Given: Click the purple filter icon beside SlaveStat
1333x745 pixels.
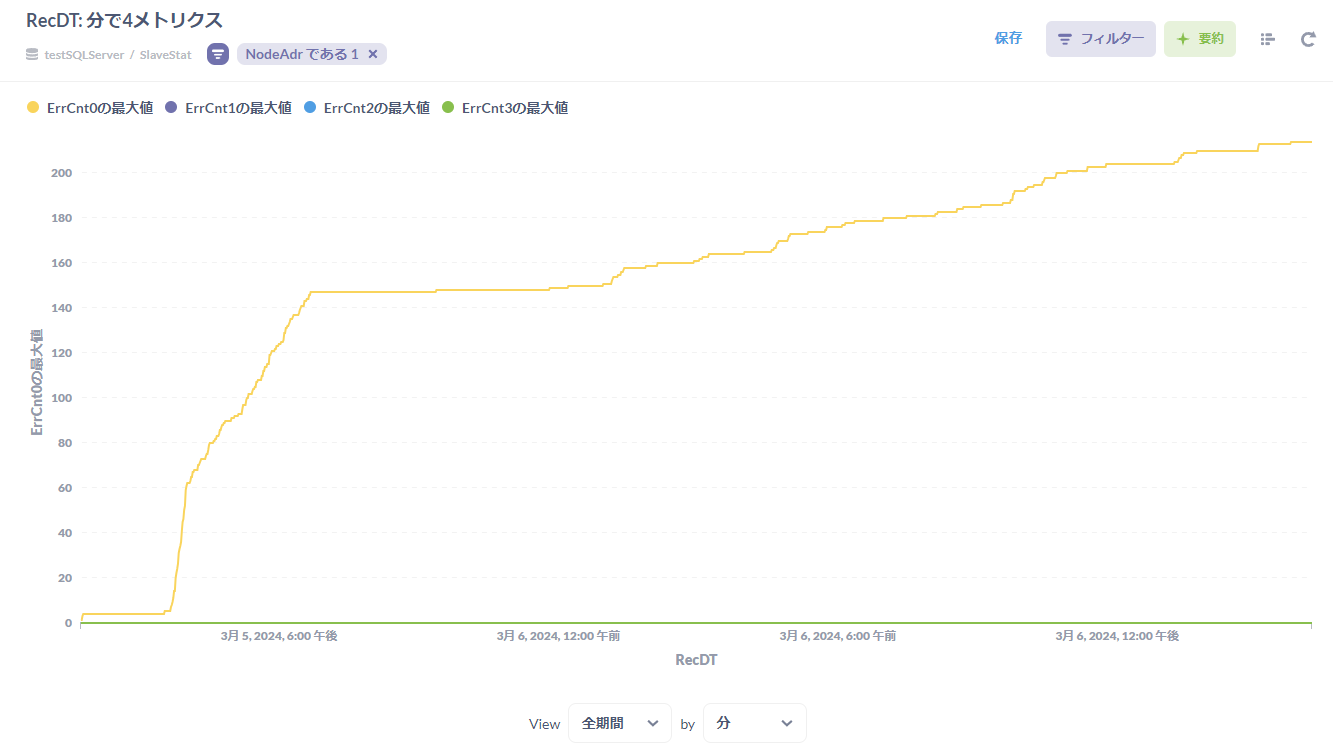Looking at the screenshot, I should tap(218, 54).
